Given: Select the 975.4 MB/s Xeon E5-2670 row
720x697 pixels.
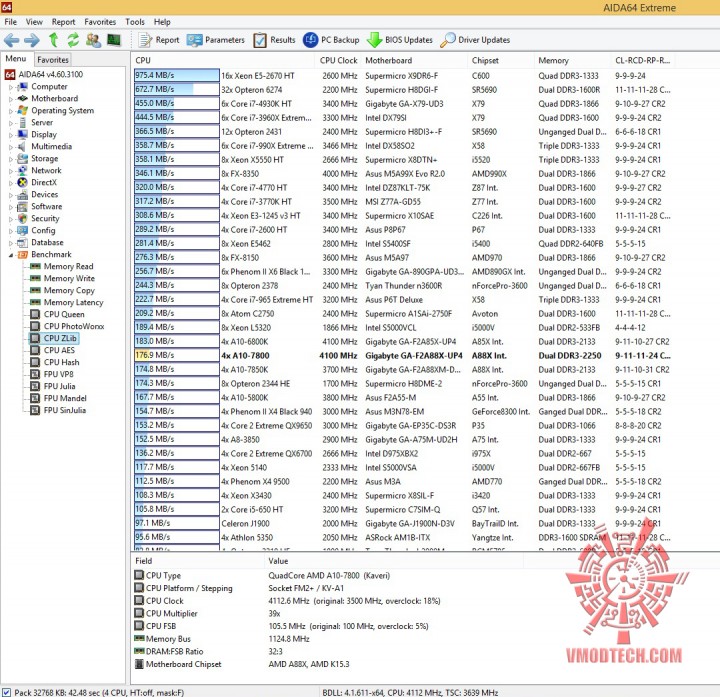Looking at the screenshot, I should point(404,76).
